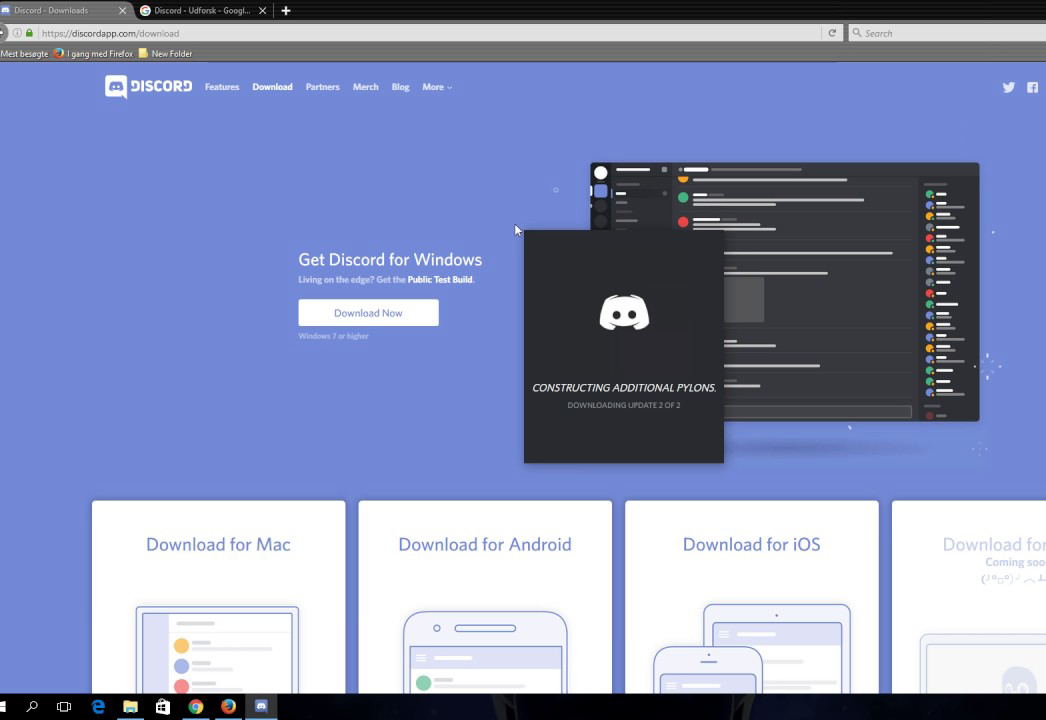
Task: Open the Blog link in the header
Action: pyautogui.click(x=400, y=87)
